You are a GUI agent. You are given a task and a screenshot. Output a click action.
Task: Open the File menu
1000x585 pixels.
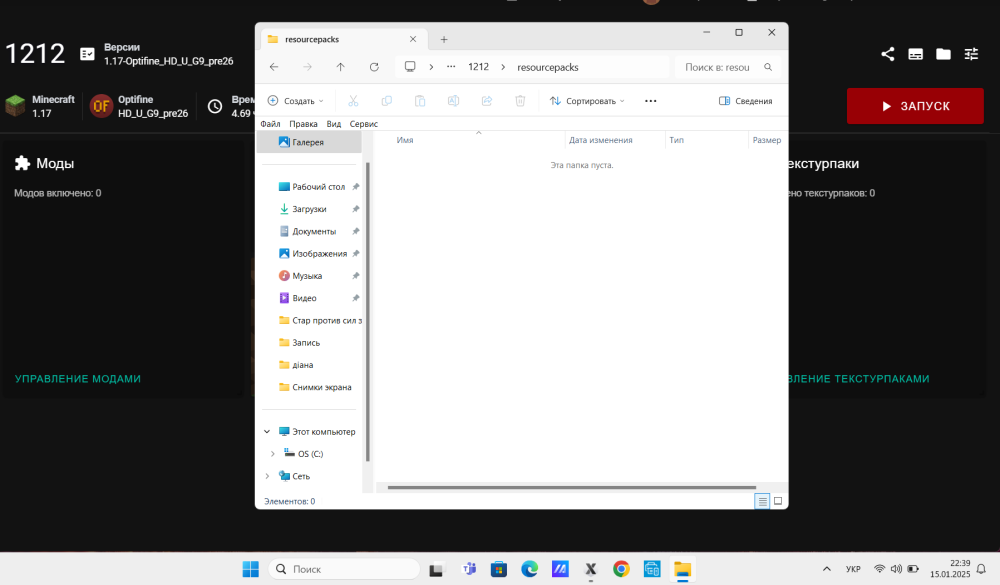270,124
